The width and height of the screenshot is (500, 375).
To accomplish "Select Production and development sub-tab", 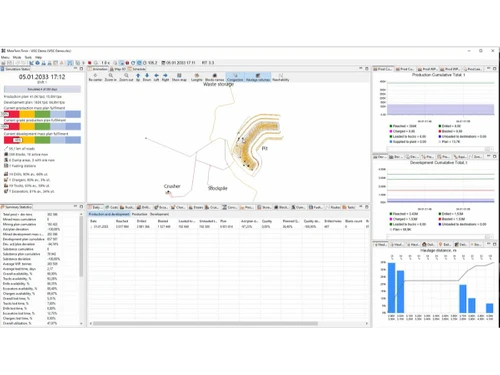I will coord(109,214).
